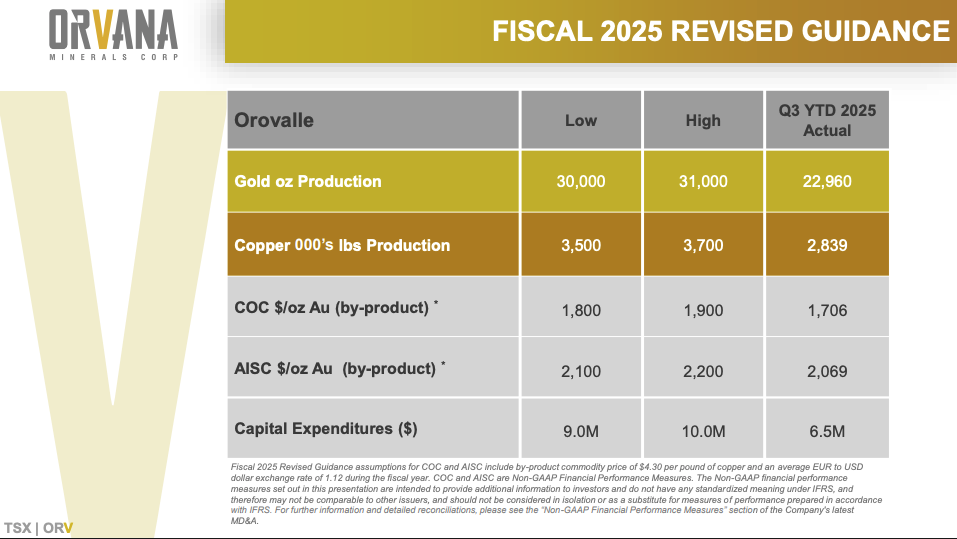Click gold low guidance value 30,000
Image resolution: width=957 pixels, height=539 pixels.
[580, 181]
